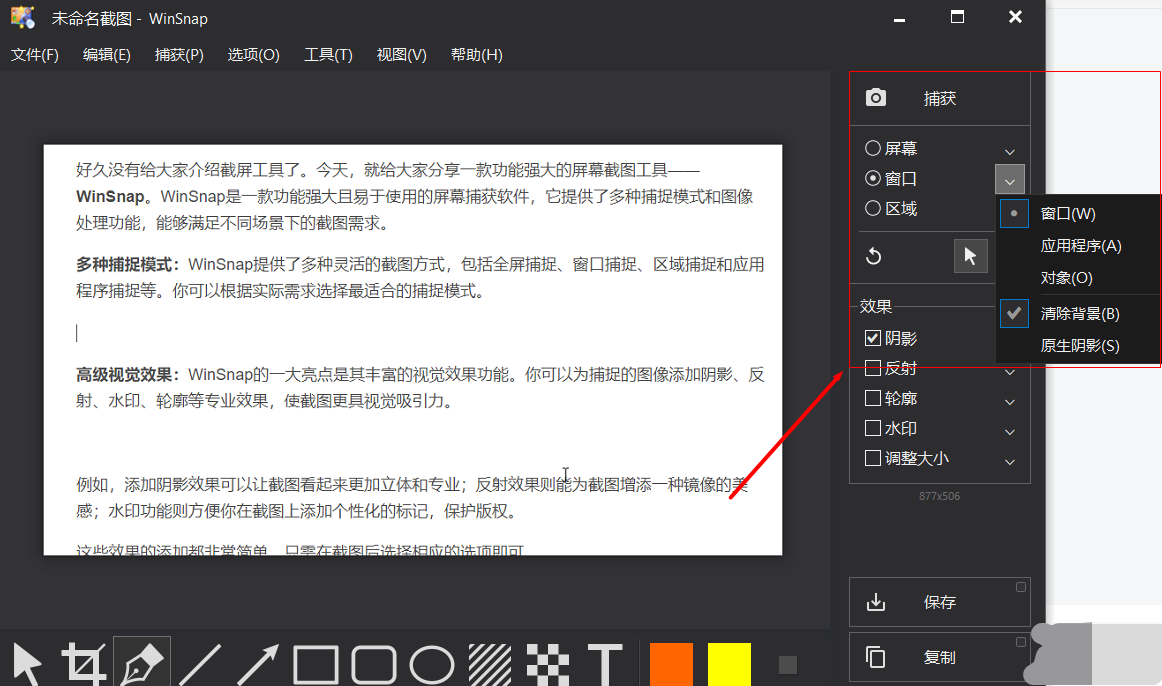Select the straight Line tool
This screenshot has height=686, width=1162.
[200, 664]
